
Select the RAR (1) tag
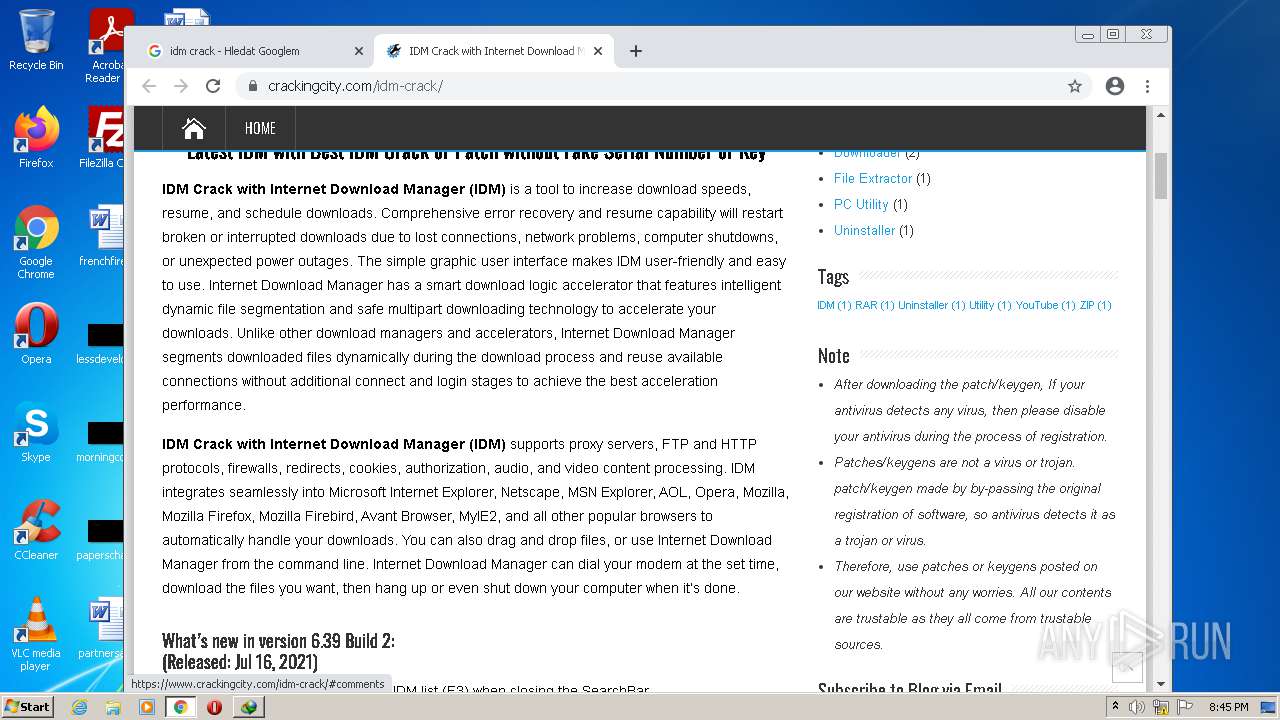874,305
